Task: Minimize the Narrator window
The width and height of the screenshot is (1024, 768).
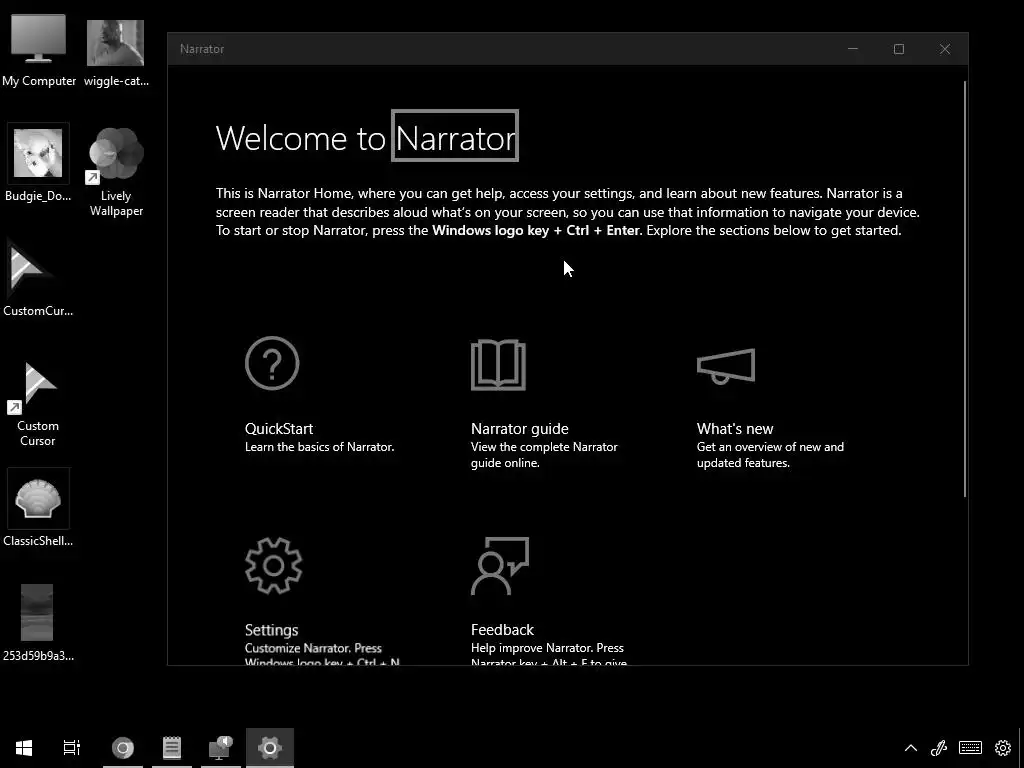Action: point(852,49)
